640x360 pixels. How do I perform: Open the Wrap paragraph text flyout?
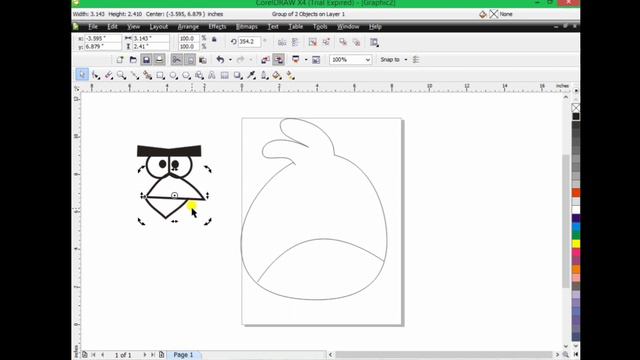pos(374,42)
